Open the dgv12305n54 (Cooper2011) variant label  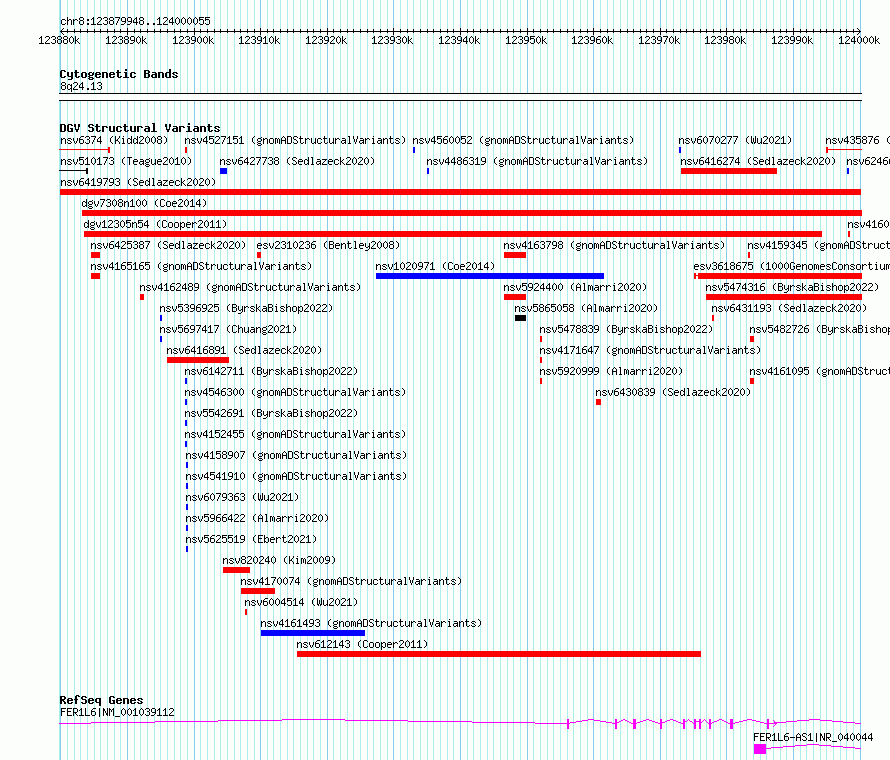155,224
